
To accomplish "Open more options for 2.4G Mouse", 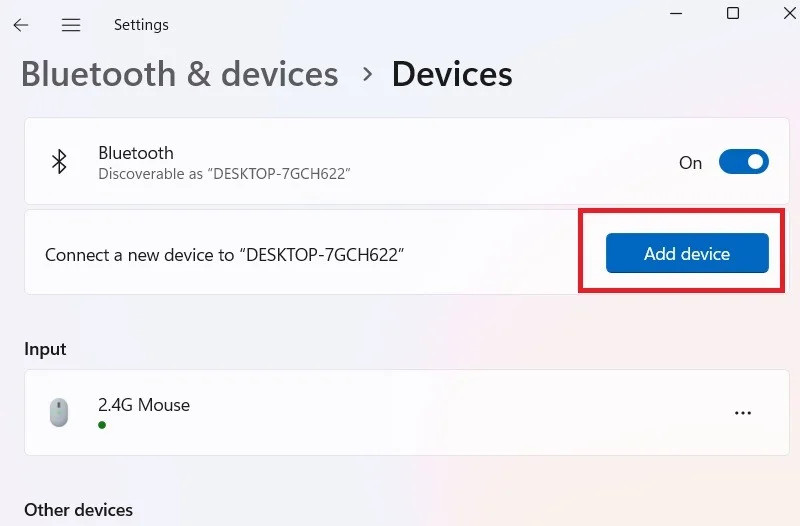I will (x=742, y=413).
